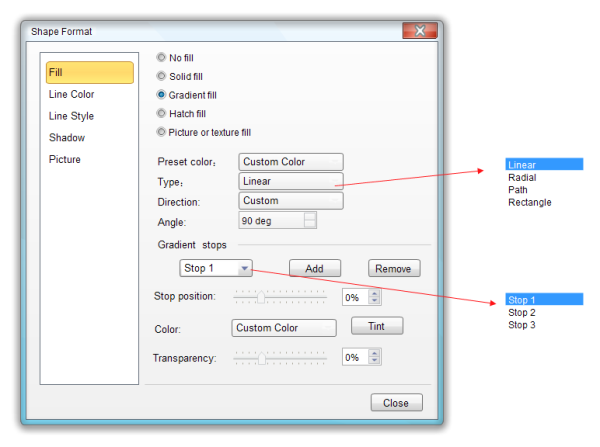Viewport: 600px width, 447px height.
Task: Open the Picture category
Action: click(x=65, y=159)
